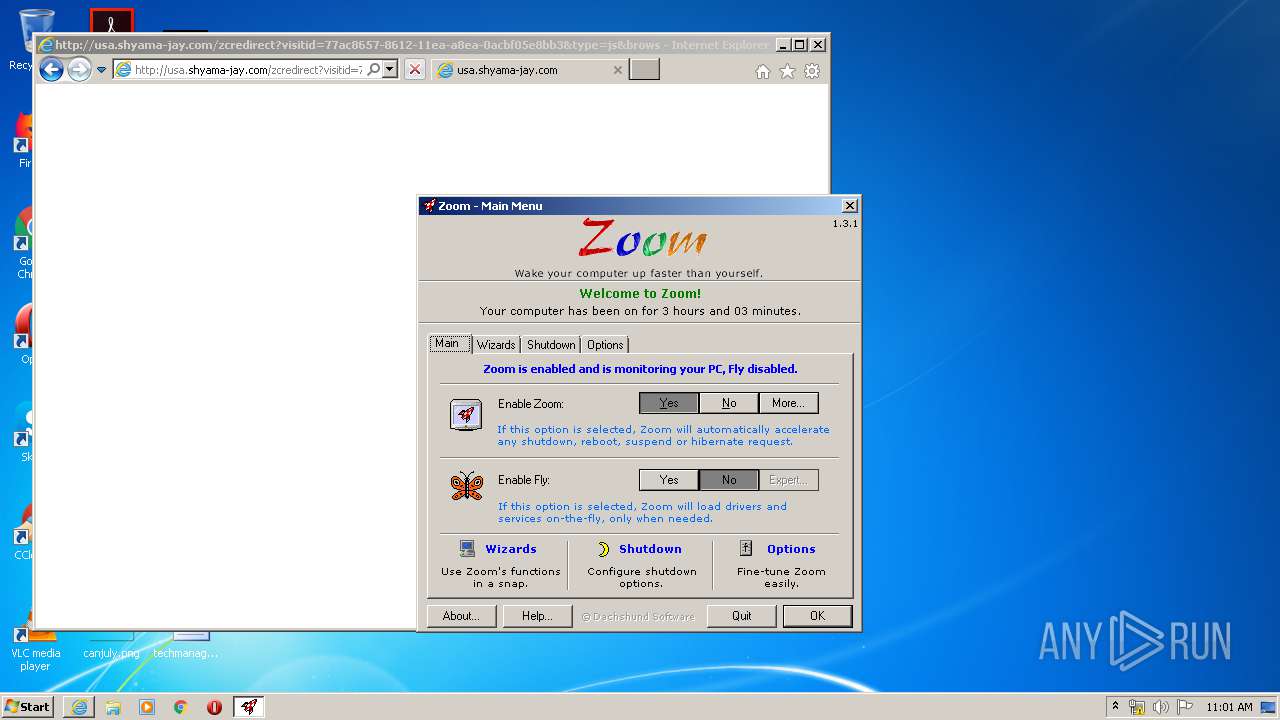The image size is (1280, 720).
Task: Open More... options for Enable Zoom
Action: pyautogui.click(x=788, y=403)
